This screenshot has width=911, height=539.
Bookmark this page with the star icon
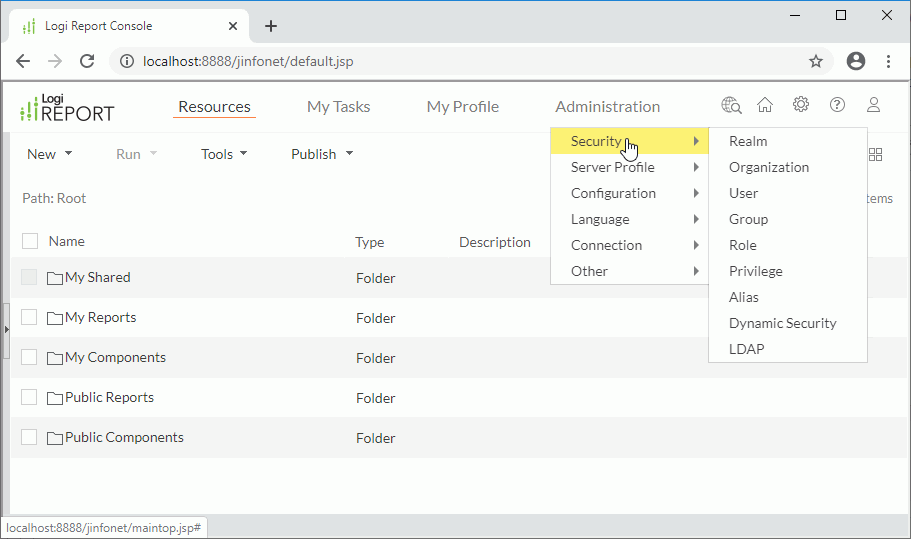(x=816, y=61)
